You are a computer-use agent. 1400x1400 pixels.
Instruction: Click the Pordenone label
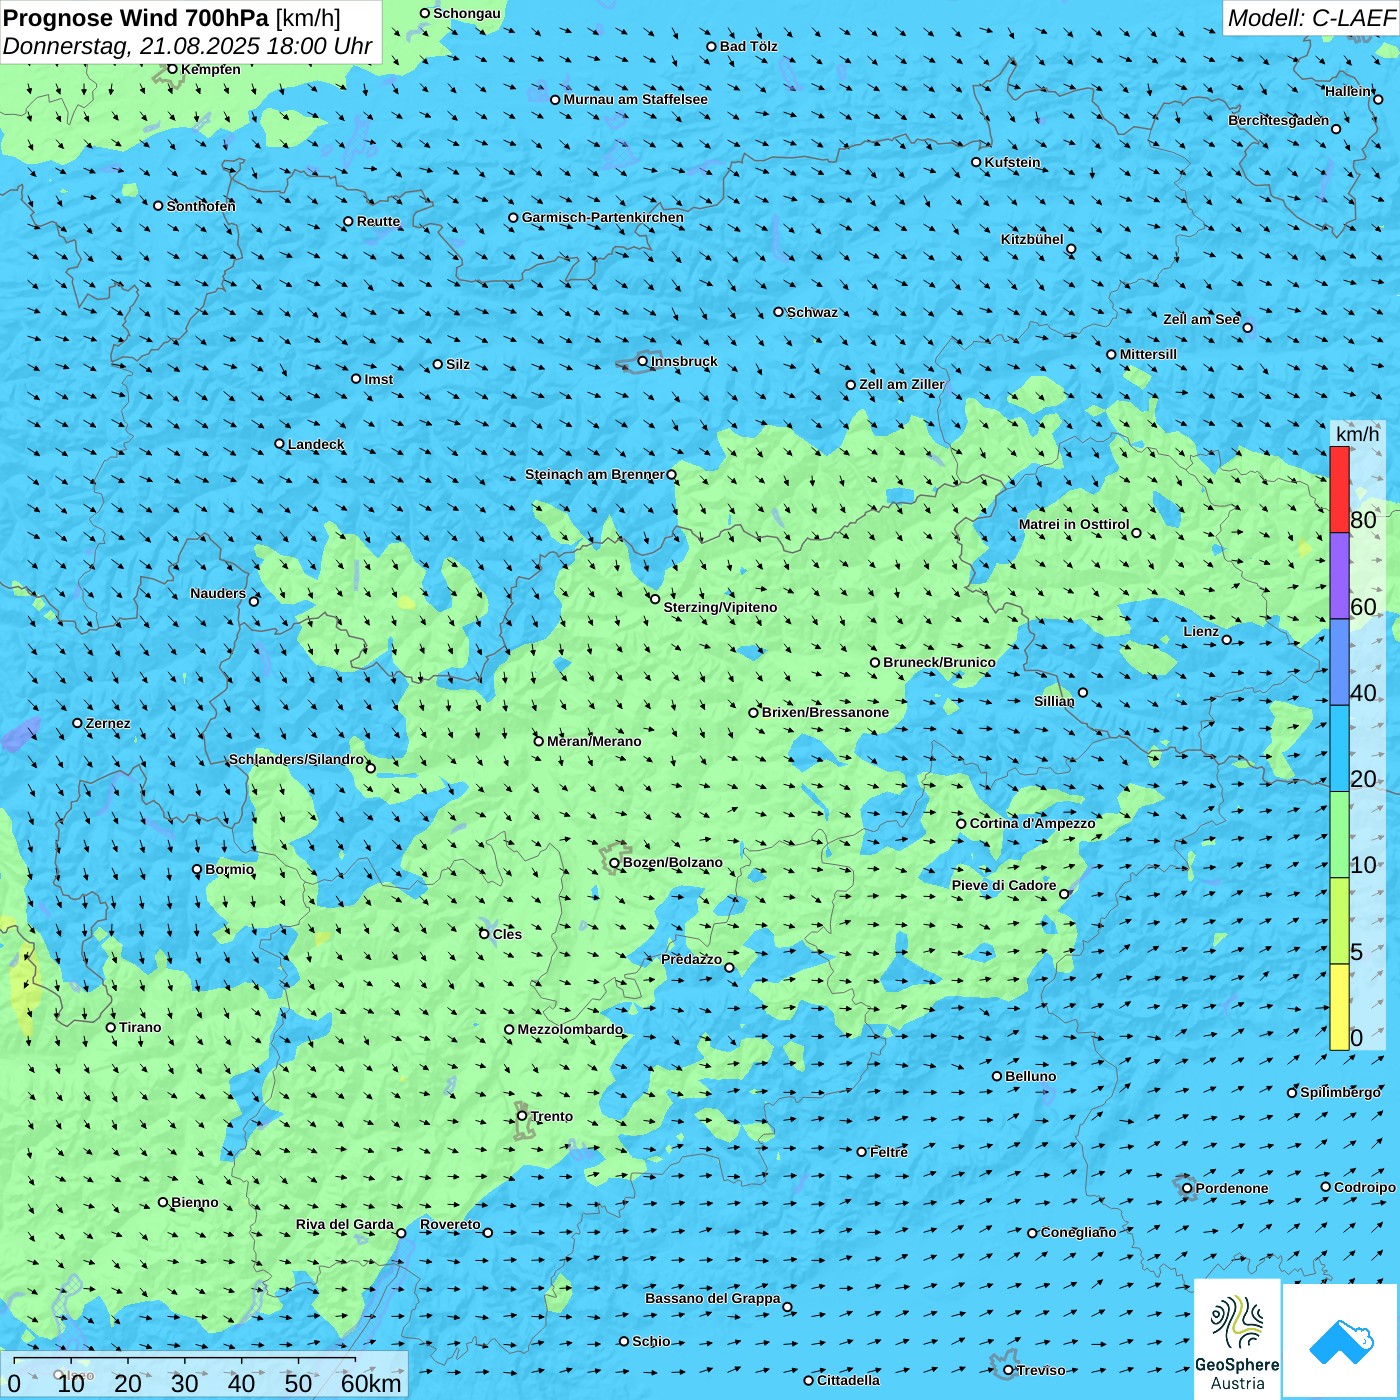(x=1232, y=1188)
